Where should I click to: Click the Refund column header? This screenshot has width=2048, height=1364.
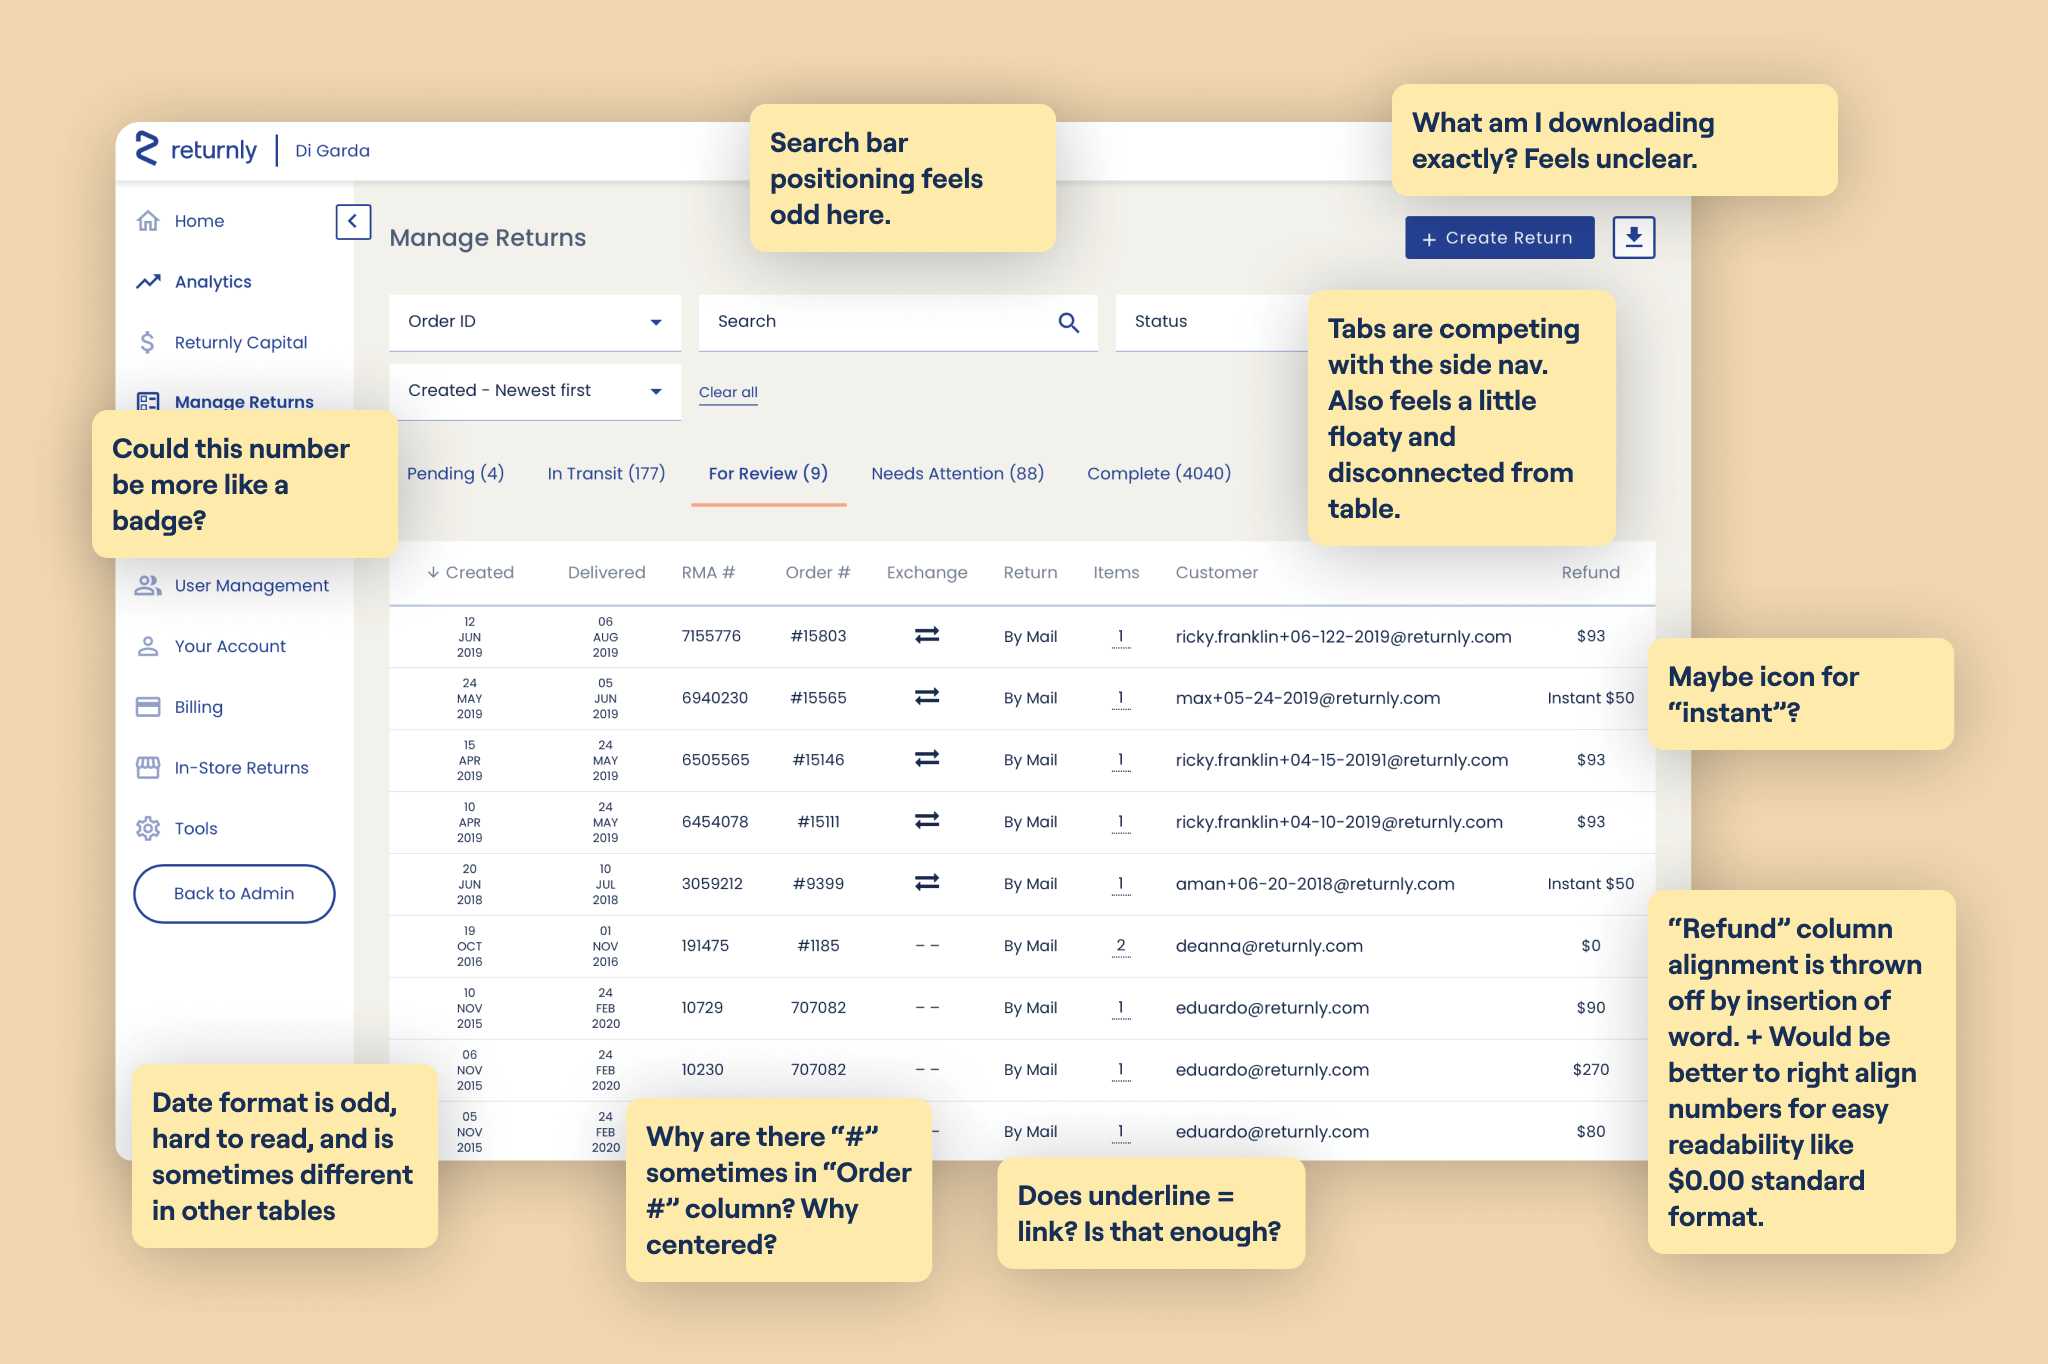[1591, 573]
